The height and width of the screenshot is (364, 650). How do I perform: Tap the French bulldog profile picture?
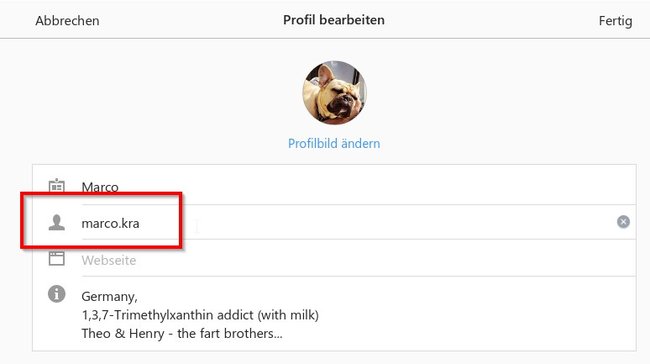tap(334, 93)
